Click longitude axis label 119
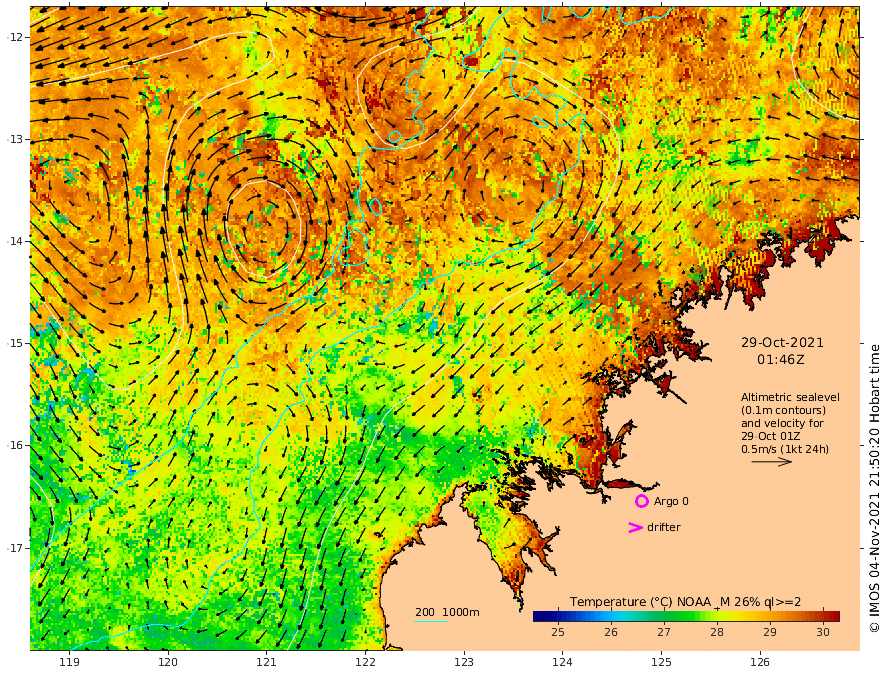This screenshot has width=880, height=680. coord(69,662)
